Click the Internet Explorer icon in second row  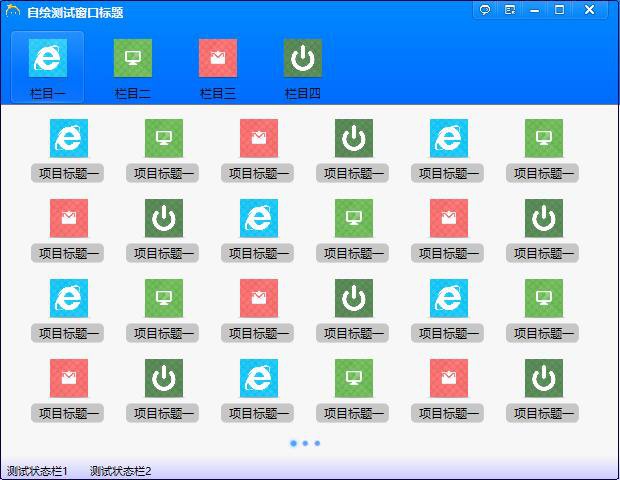[x=259, y=218]
